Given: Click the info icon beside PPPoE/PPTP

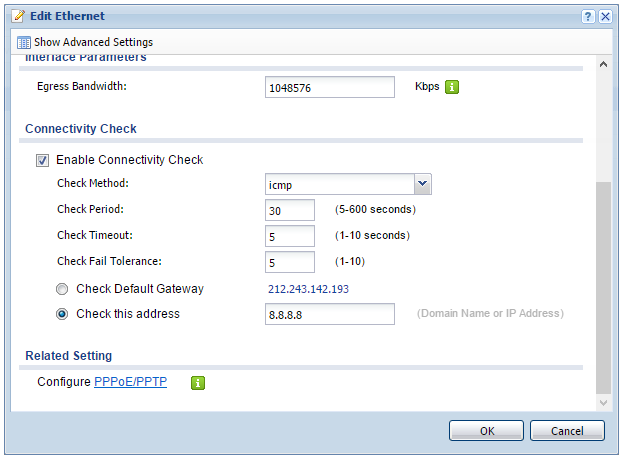Looking at the screenshot, I should click(x=198, y=382).
